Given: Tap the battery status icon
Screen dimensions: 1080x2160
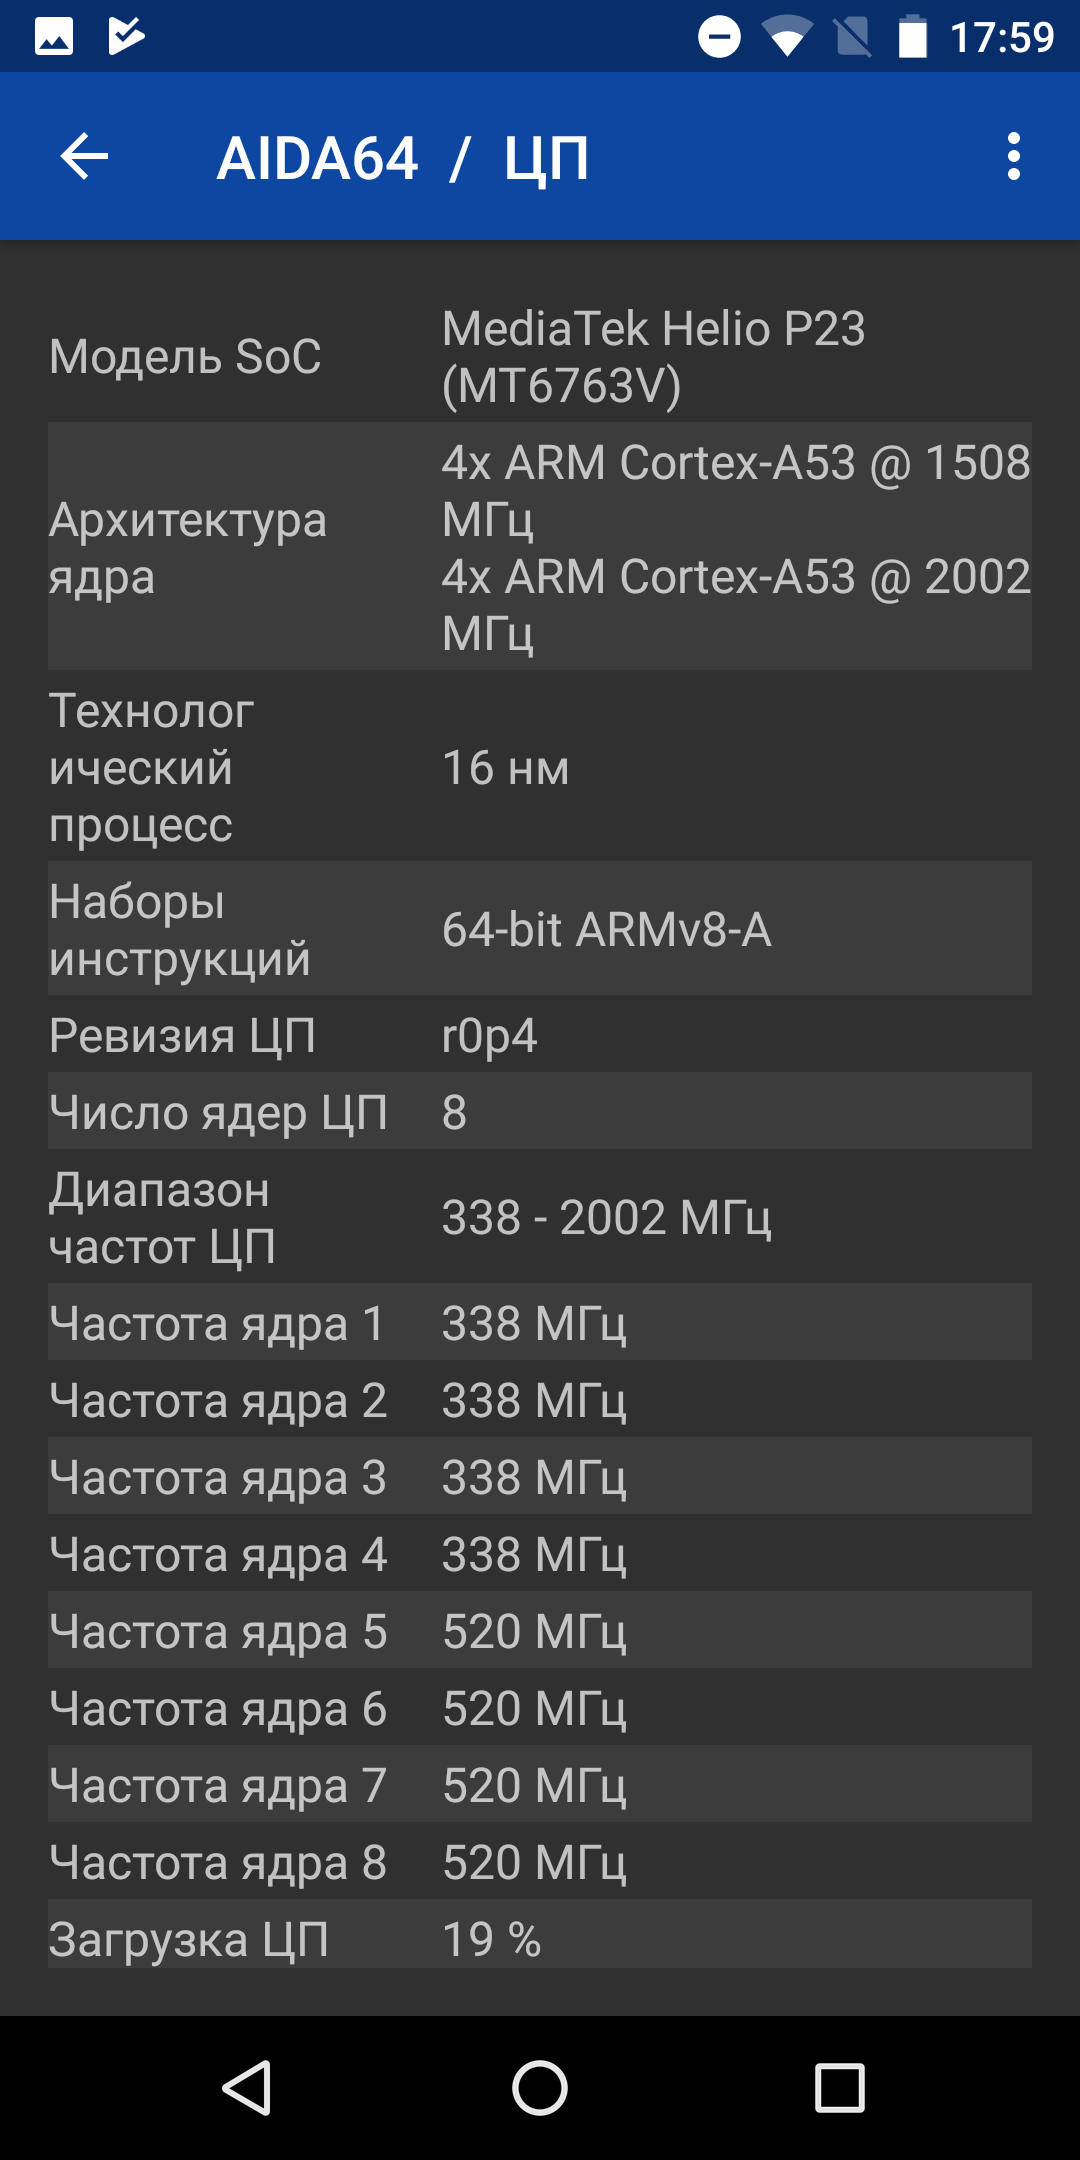Looking at the screenshot, I should click(913, 37).
